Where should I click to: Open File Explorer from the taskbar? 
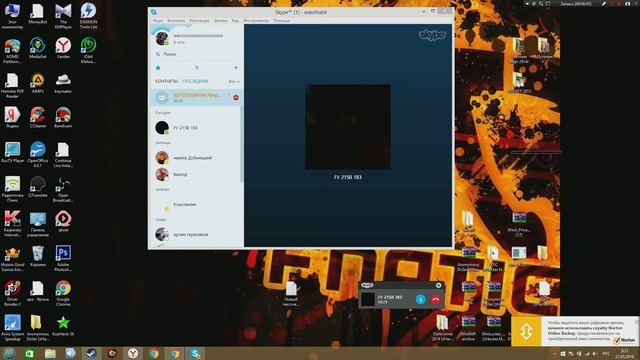[x=50, y=353]
